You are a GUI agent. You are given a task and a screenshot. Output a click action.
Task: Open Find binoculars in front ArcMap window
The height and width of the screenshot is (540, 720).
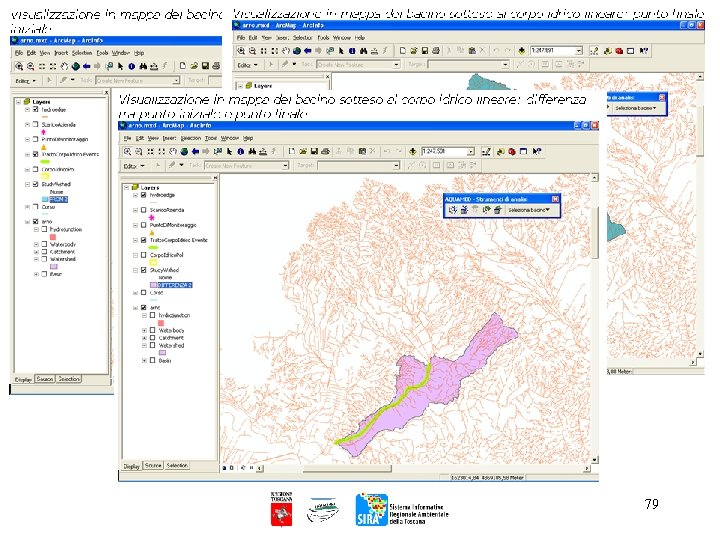[x=252, y=151]
